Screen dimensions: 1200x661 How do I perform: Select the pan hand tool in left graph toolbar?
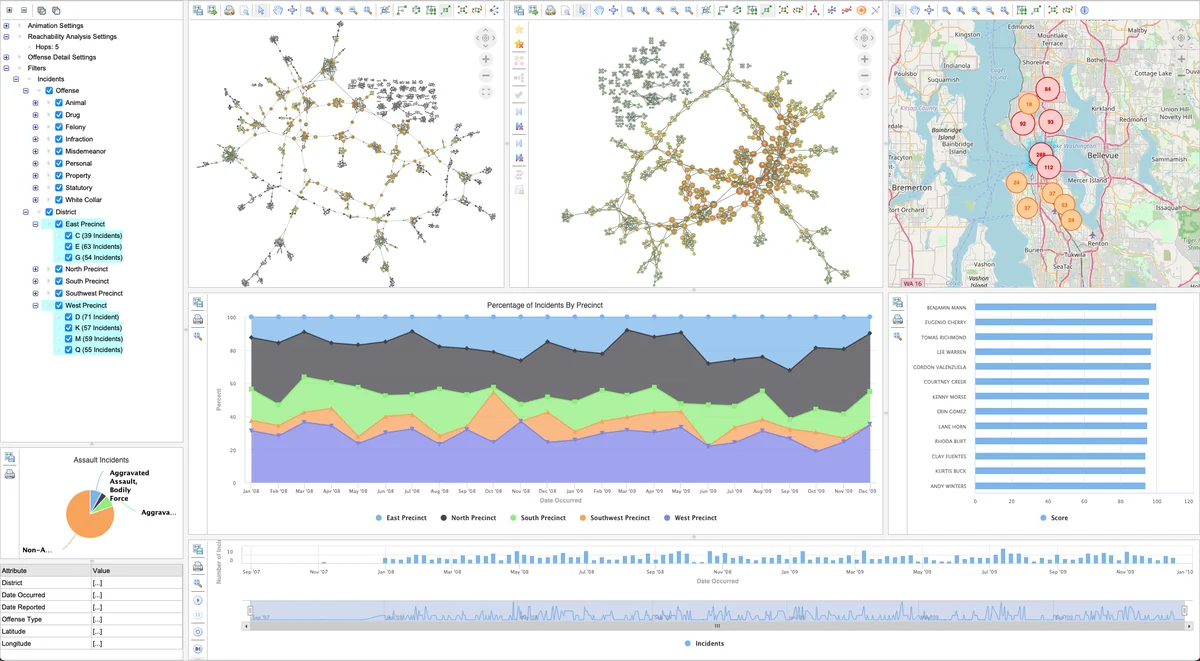[x=276, y=10]
